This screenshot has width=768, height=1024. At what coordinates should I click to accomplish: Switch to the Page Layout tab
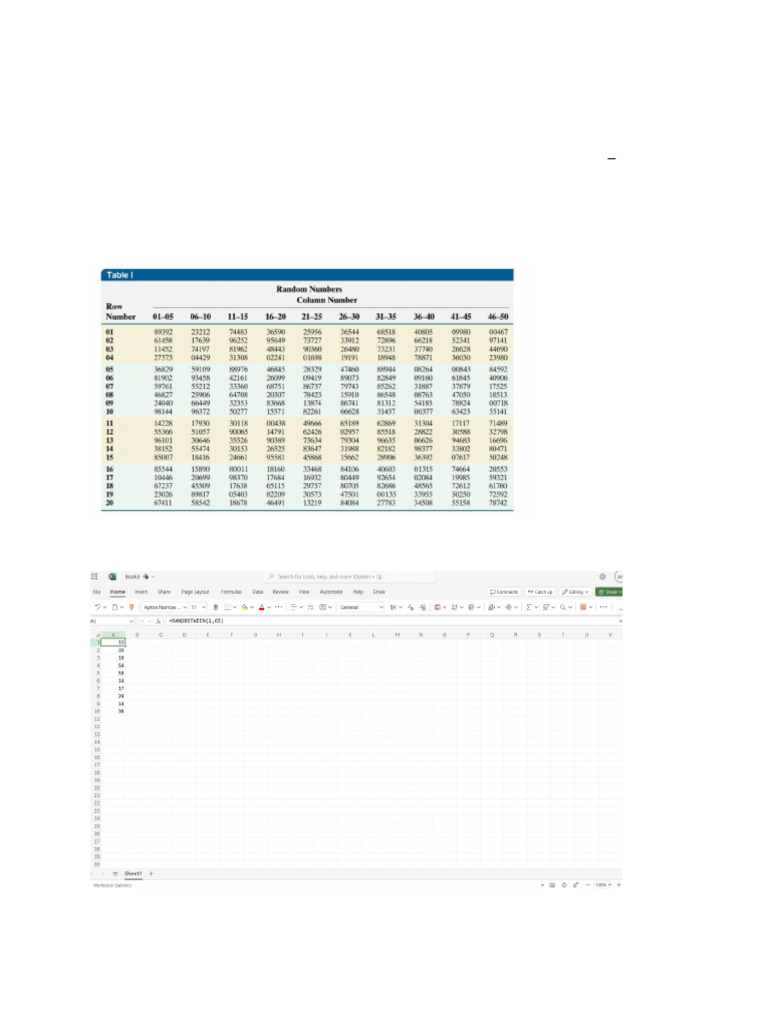[x=195, y=592]
